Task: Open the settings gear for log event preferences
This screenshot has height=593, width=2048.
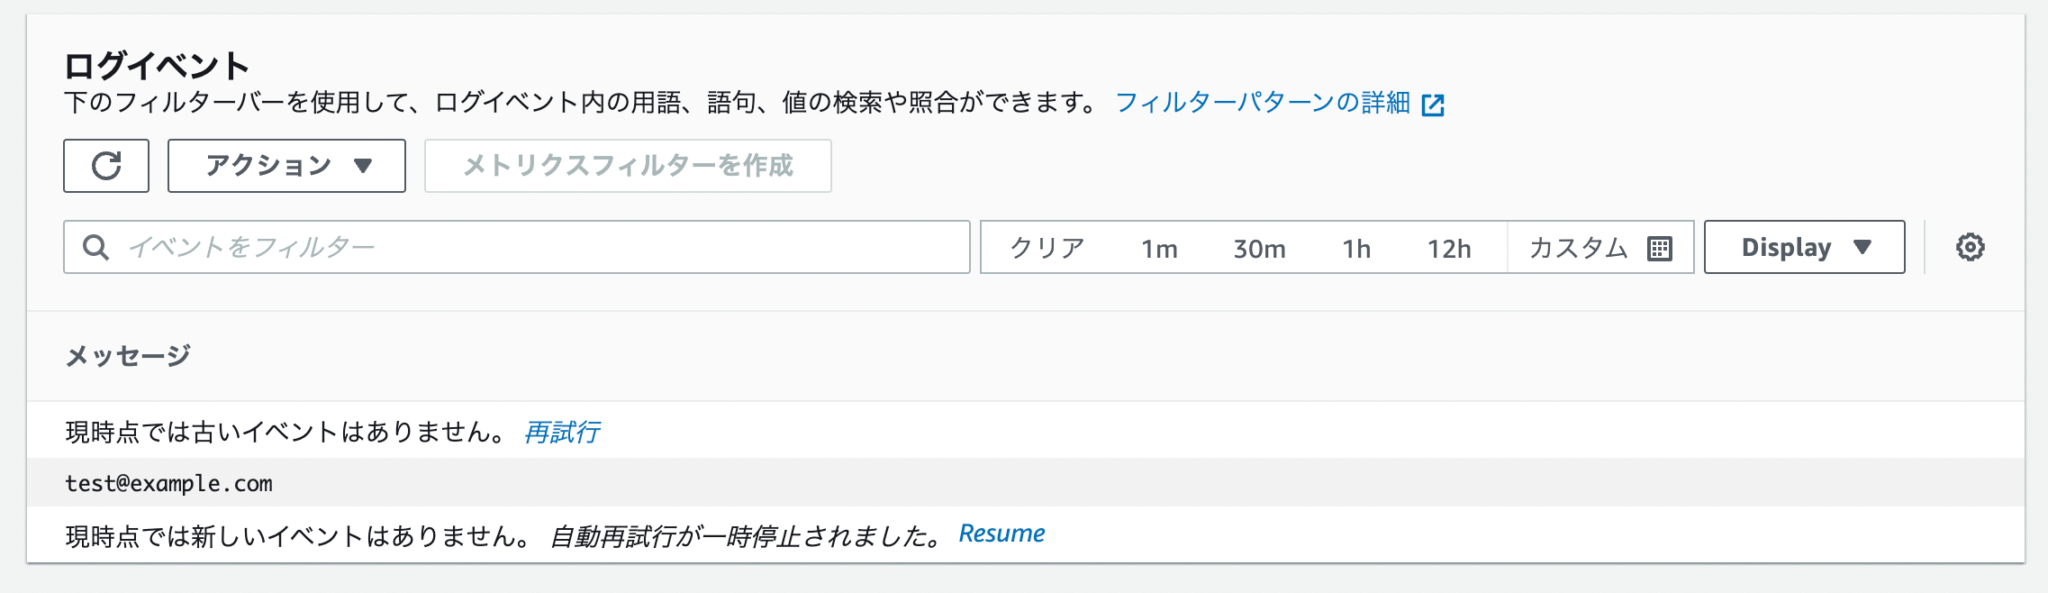Action: 1969,246
